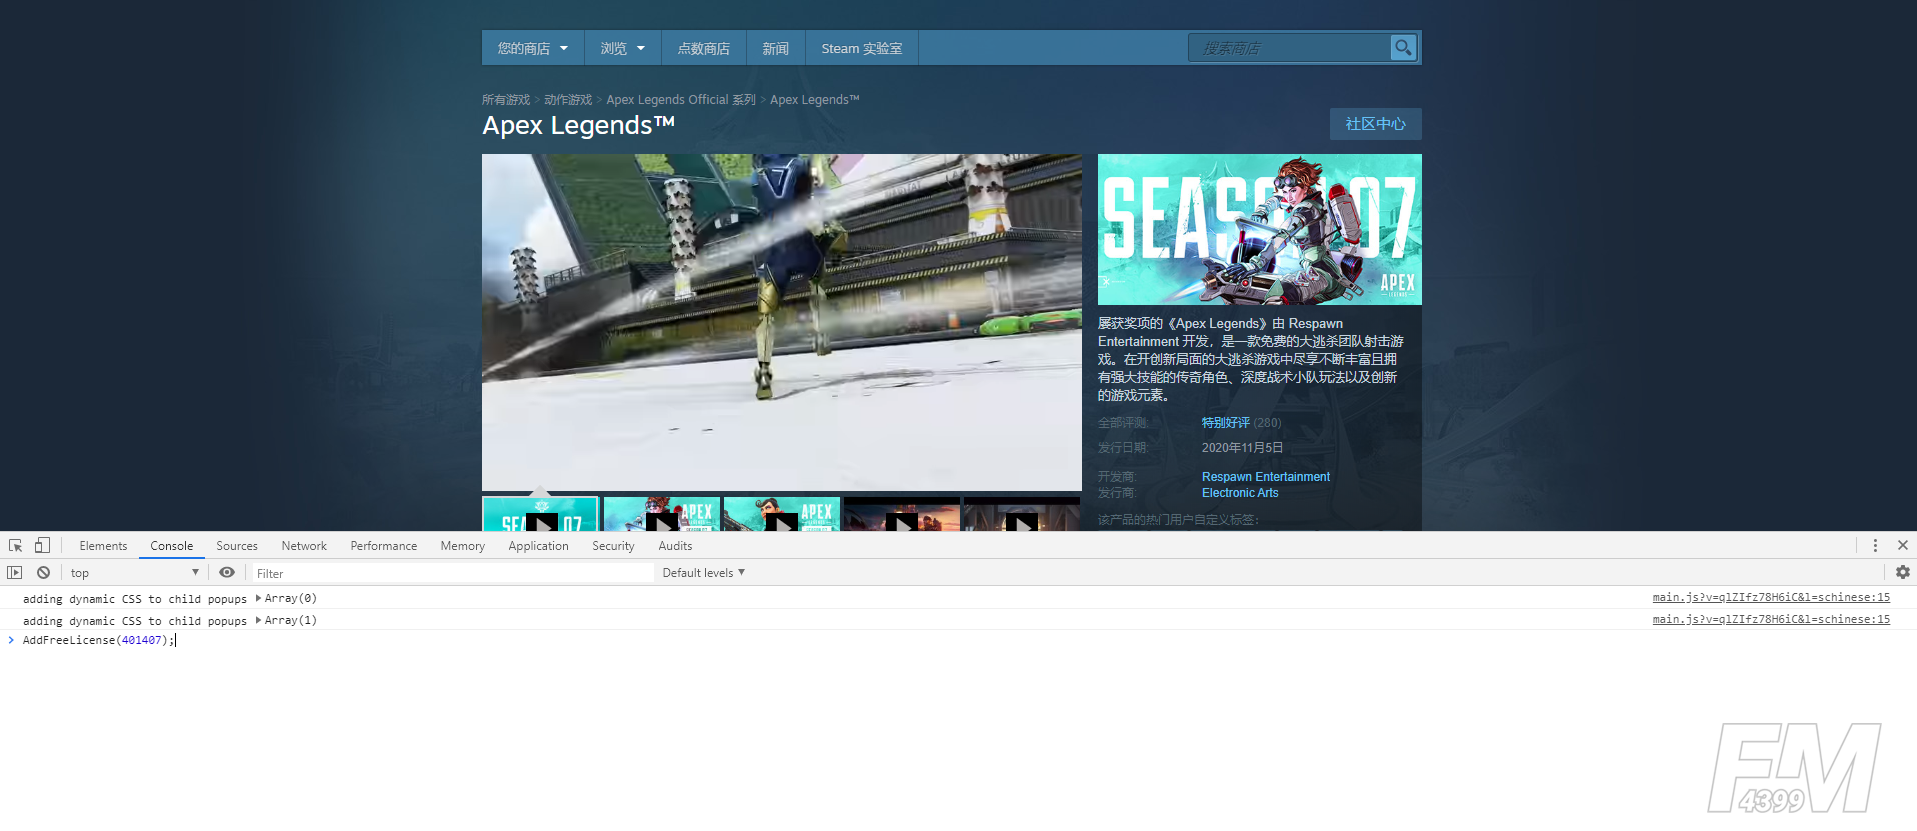Clear the console with the ban icon
Viewport: 1917px width, 831px height.
44,573
